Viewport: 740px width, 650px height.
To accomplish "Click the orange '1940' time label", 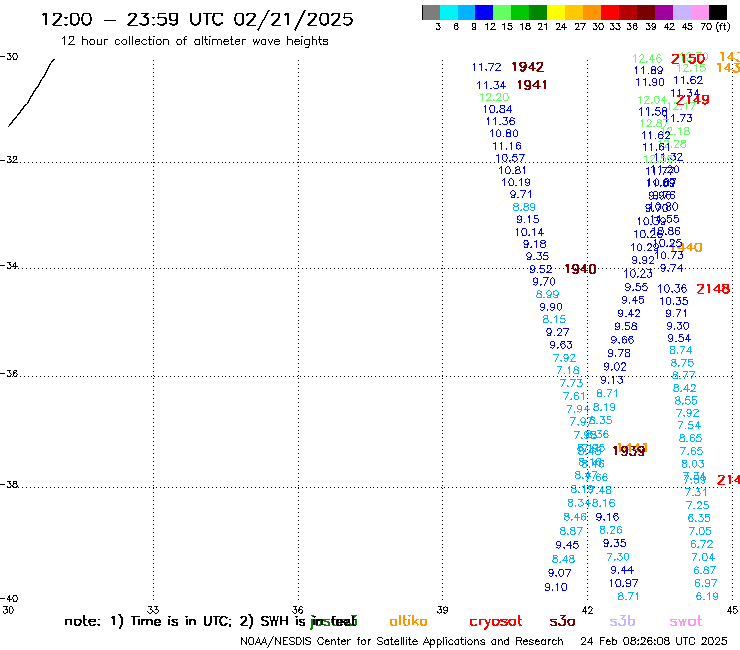I will (687, 247).
